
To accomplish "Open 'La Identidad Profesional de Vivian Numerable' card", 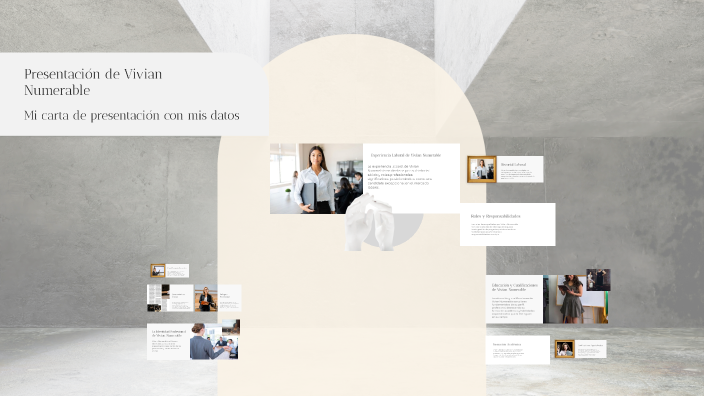I will click(x=168, y=342).
